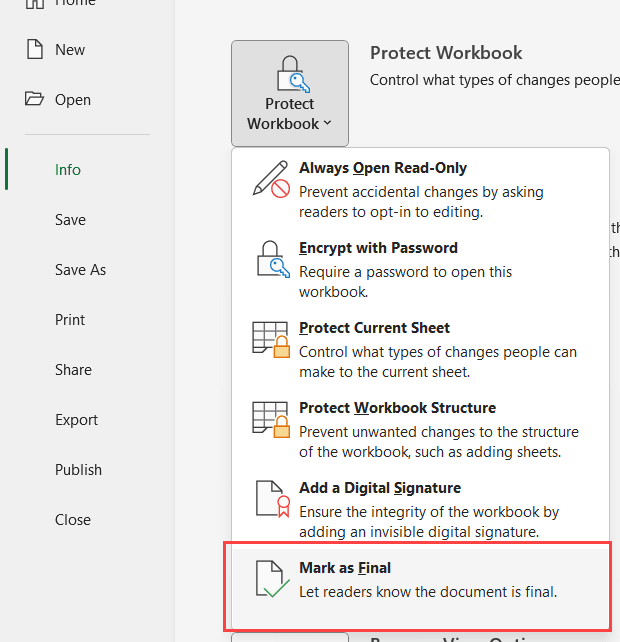
Task: Expand the Protect Workbook dropdown arrow
Action: [x=327, y=124]
